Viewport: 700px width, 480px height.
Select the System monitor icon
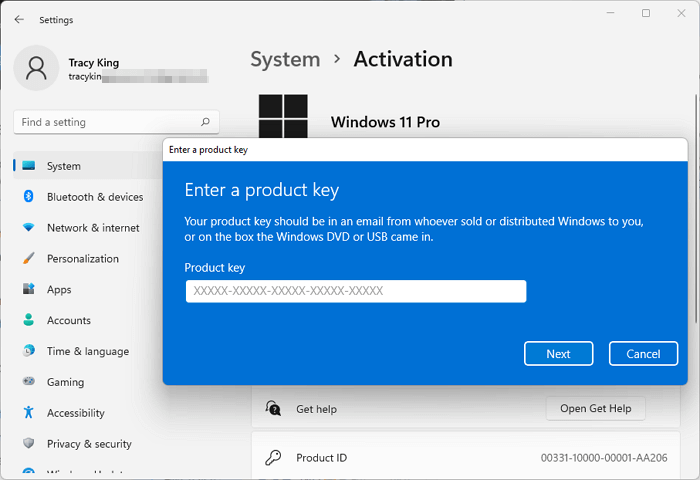tap(29, 166)
